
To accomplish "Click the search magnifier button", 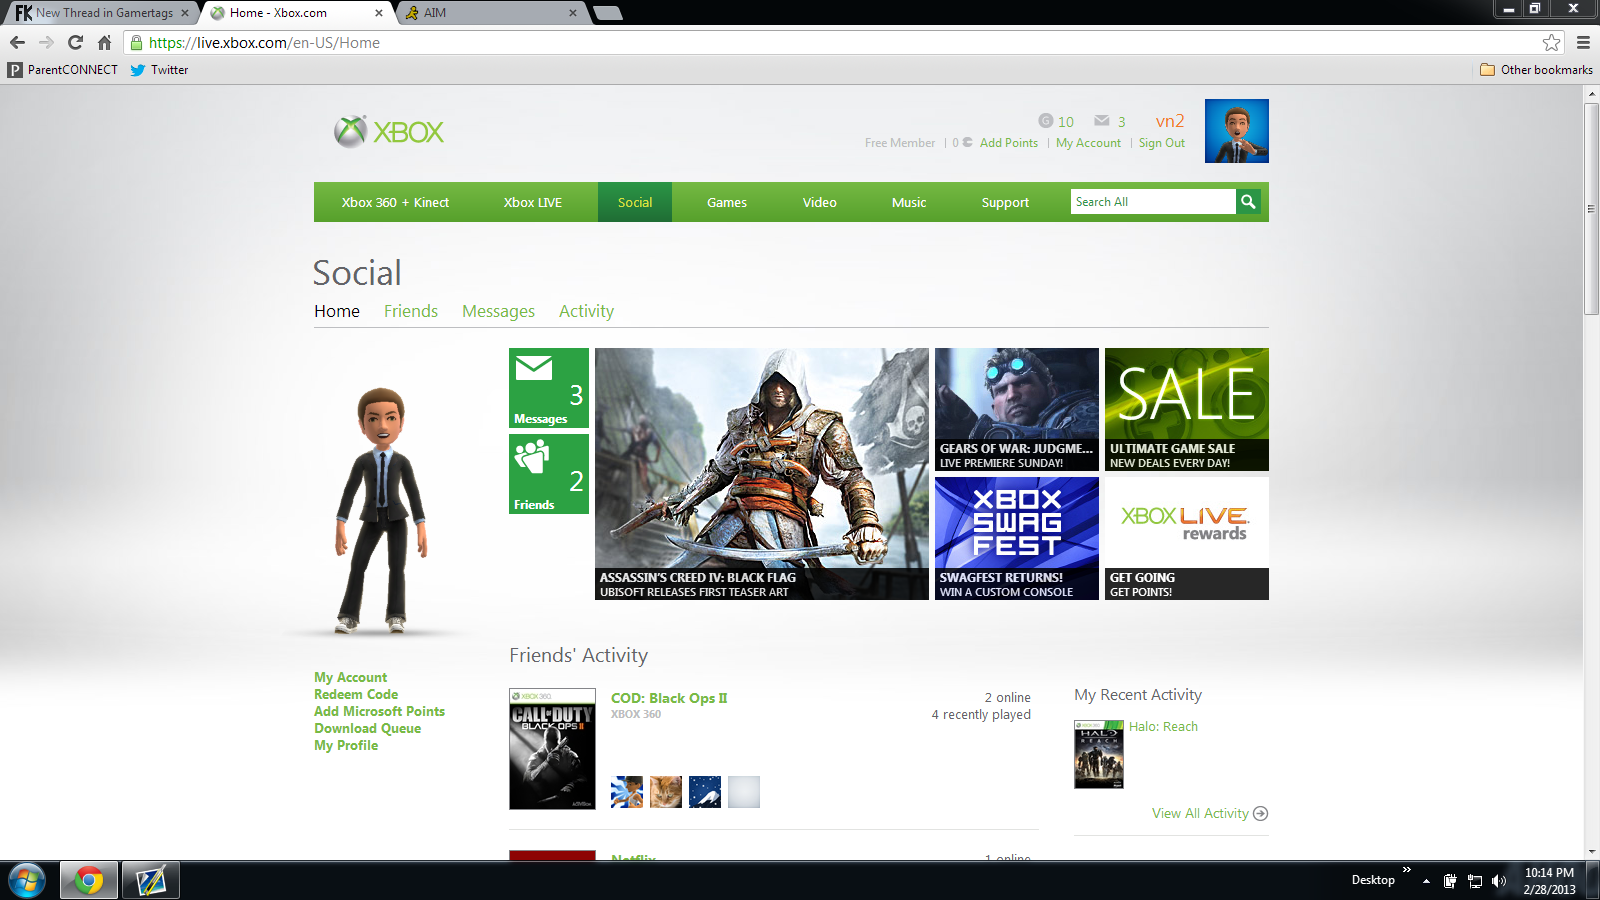I will 1248,202.
